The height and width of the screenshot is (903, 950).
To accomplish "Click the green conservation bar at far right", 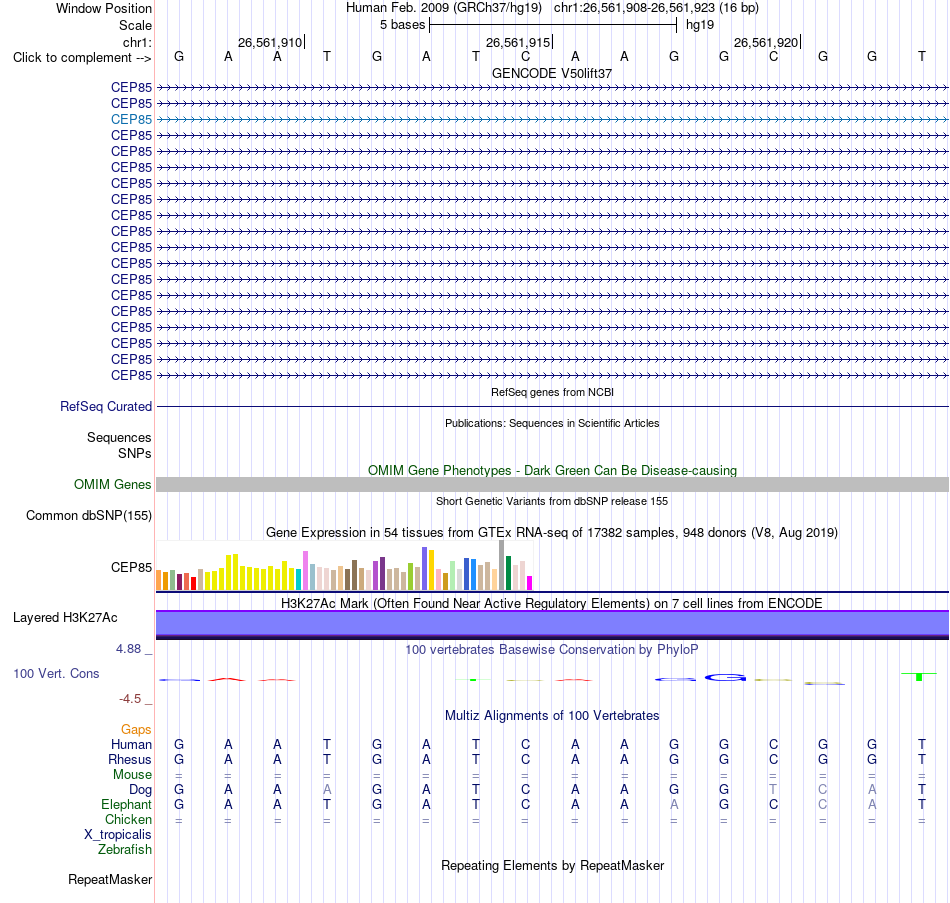I will (919, 676).
